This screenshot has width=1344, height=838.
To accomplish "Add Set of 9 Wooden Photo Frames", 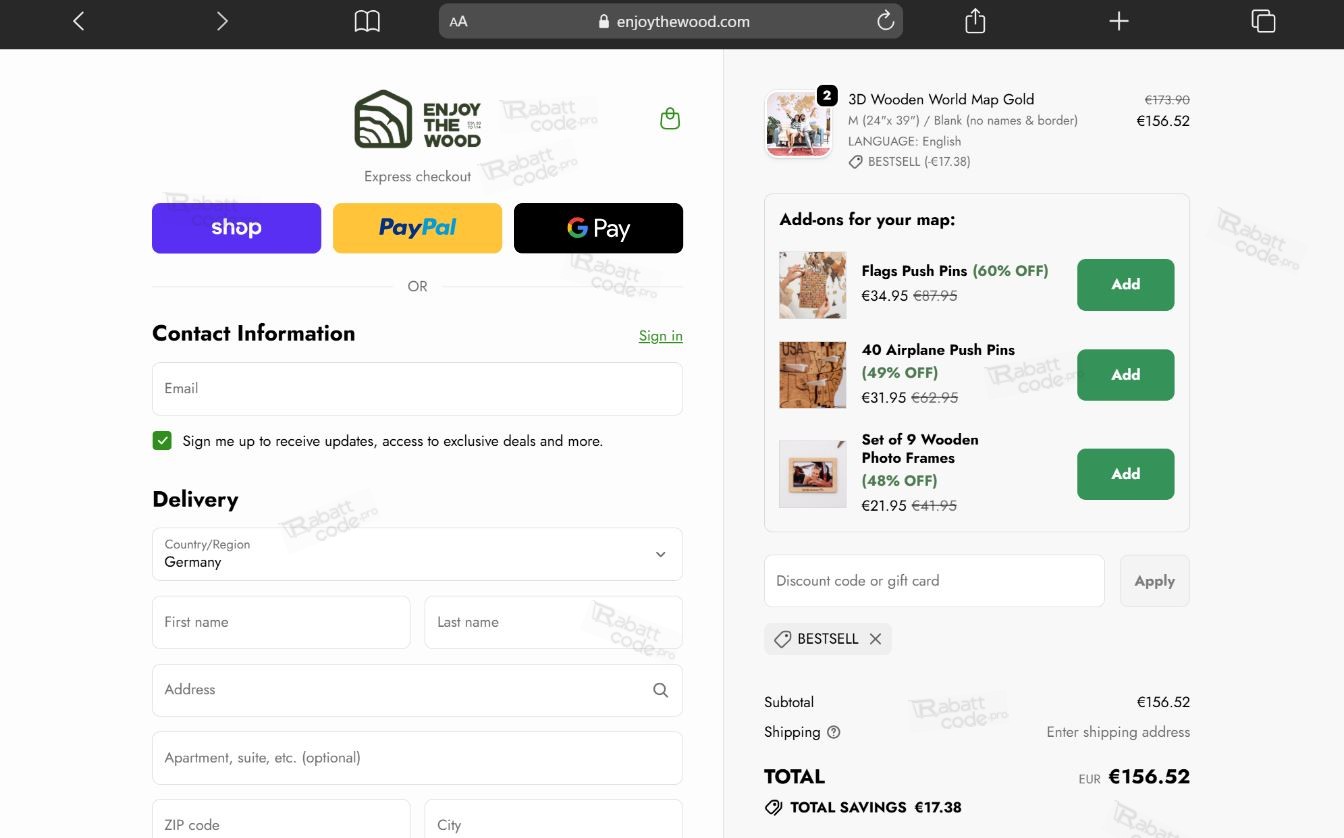I will tap(1125, 474).
